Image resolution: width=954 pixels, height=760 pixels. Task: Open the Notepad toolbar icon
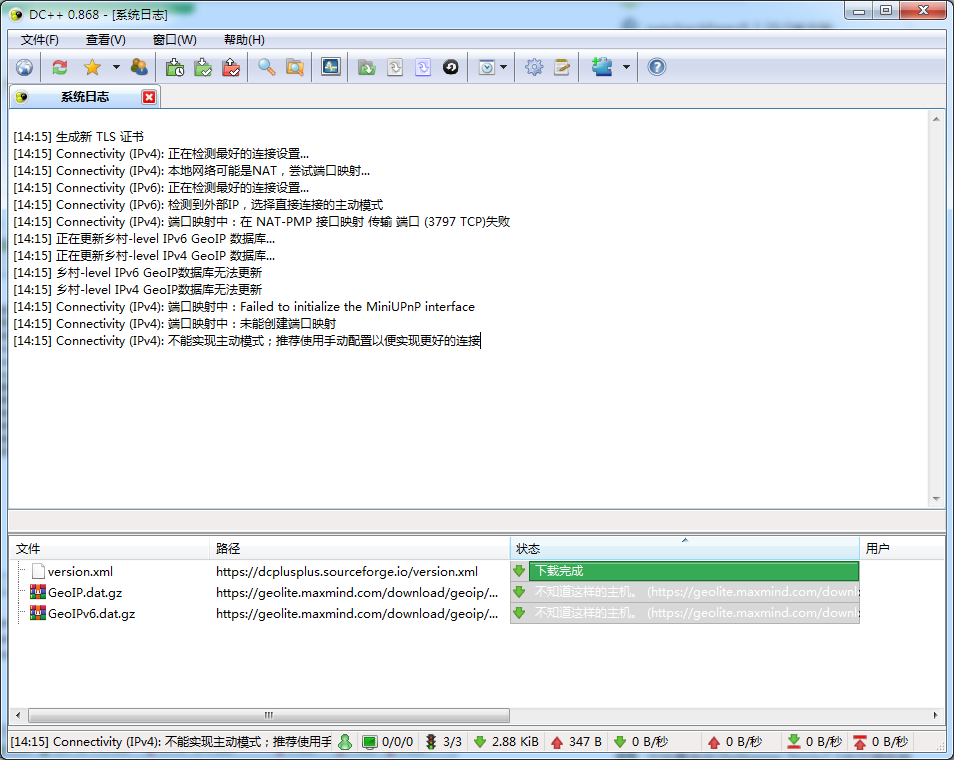click(x=562, y=68)
